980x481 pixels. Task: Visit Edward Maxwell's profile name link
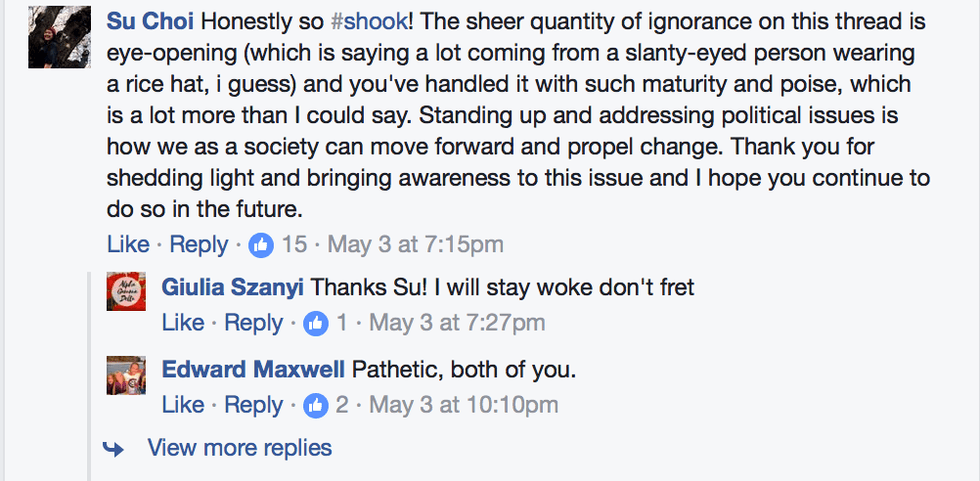click(x=253, y=370)
